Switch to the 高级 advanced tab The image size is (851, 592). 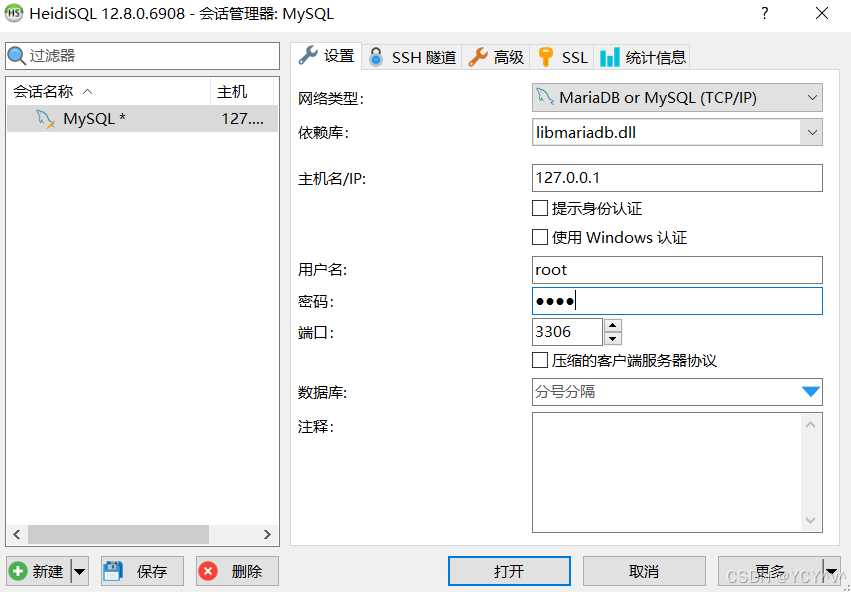[x=496, y=57]
